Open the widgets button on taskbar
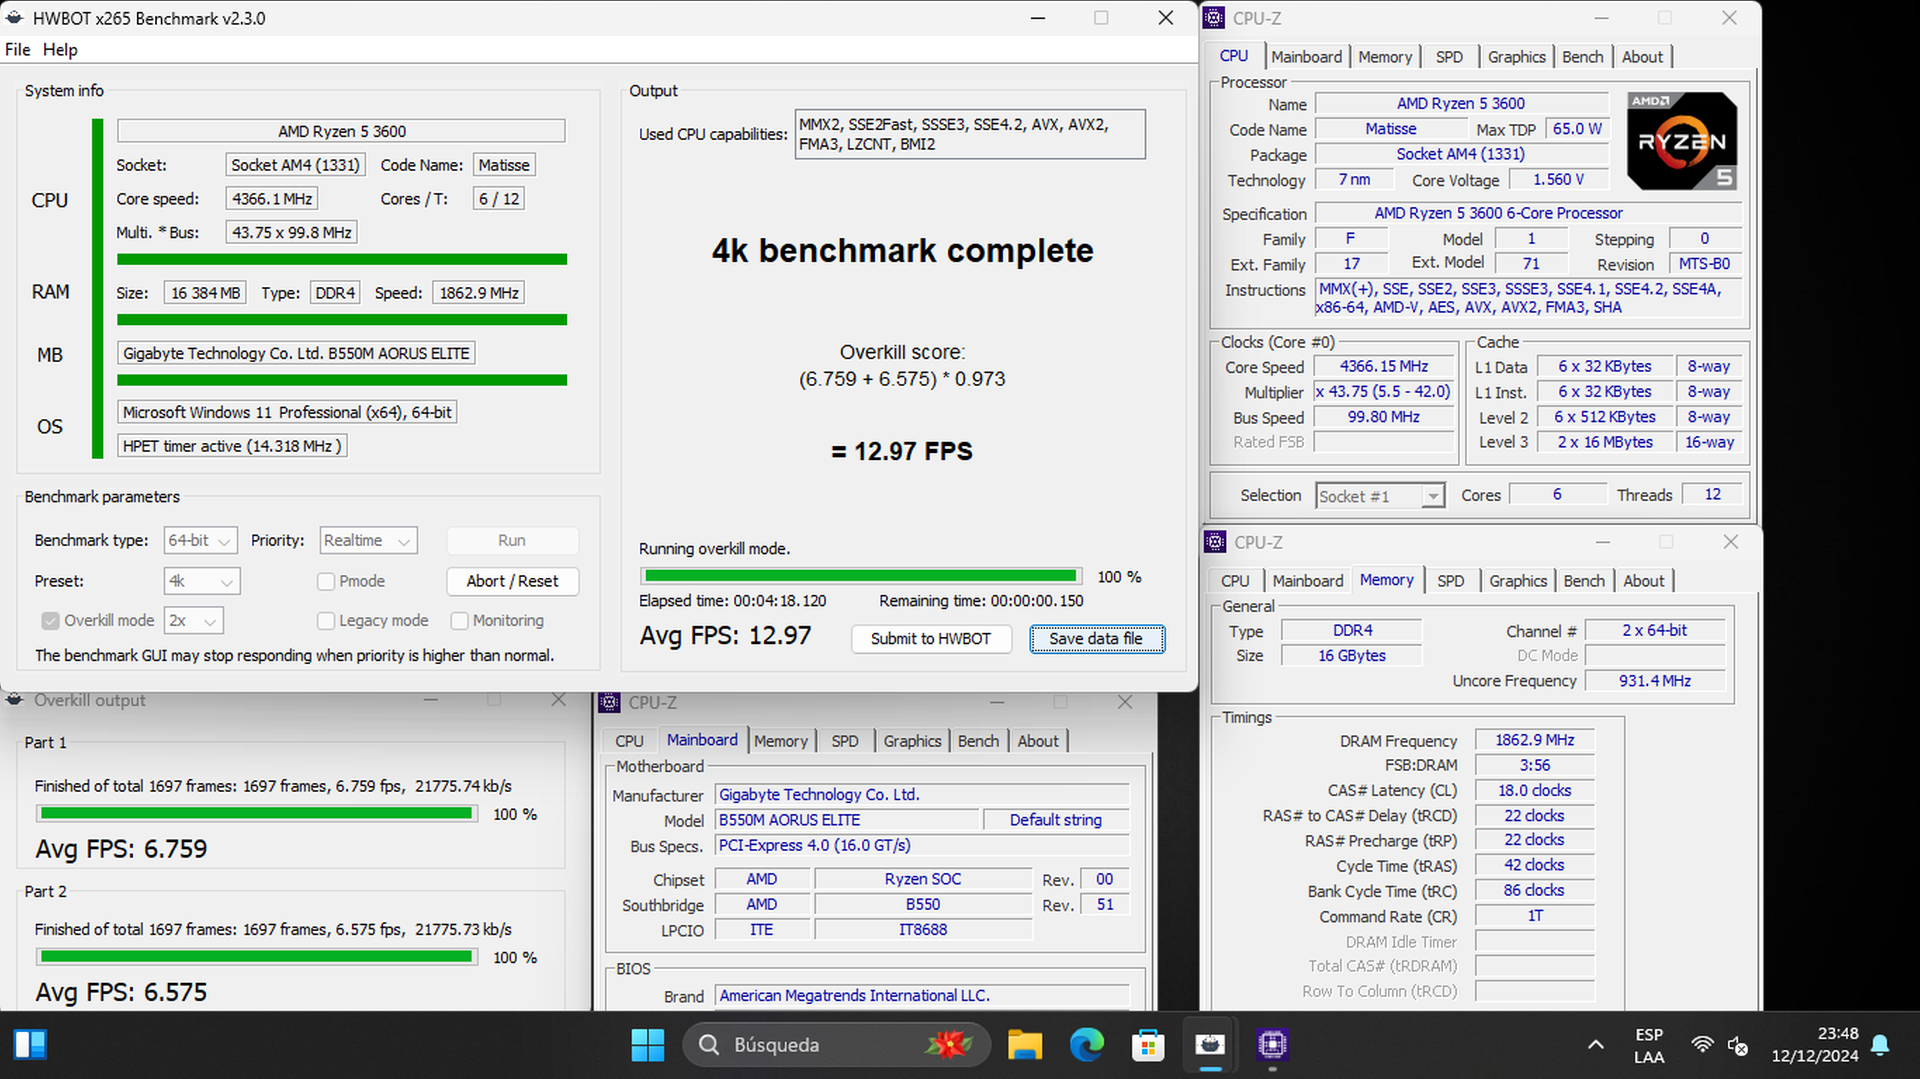The image size is (1920, 1079). (30, 1045)
